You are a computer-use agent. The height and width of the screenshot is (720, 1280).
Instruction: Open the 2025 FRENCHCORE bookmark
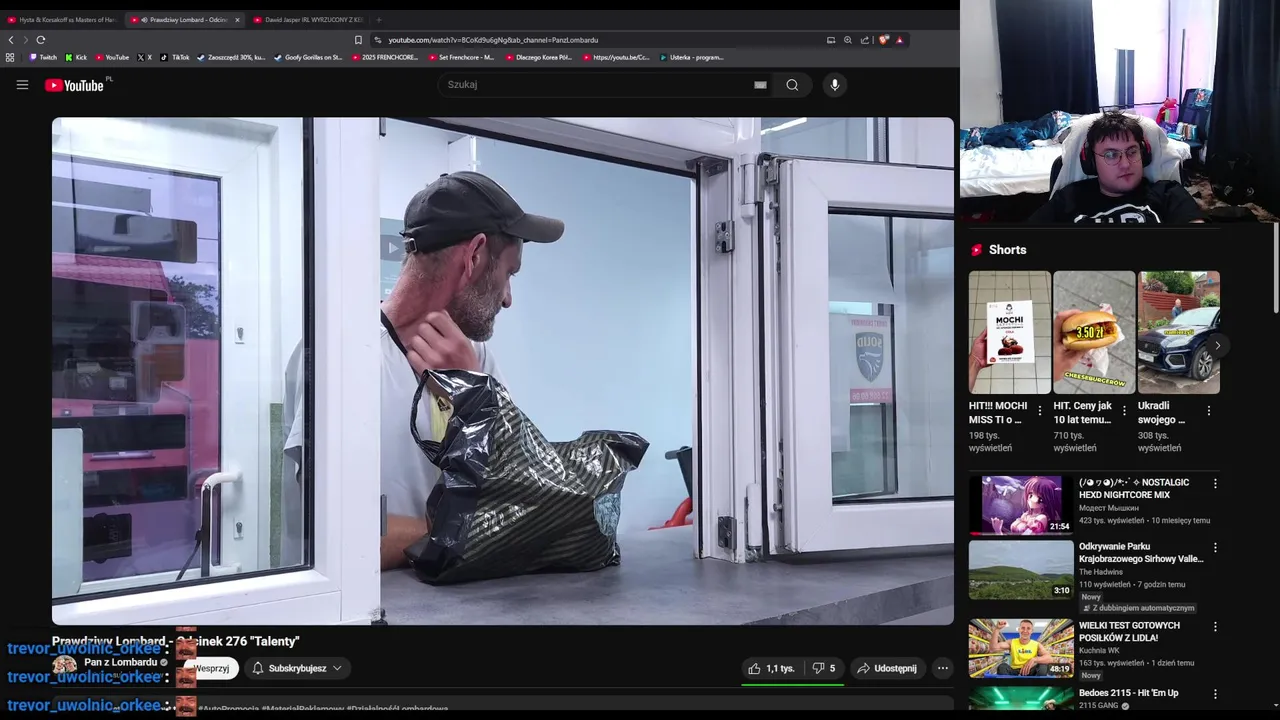coord(384,57)
